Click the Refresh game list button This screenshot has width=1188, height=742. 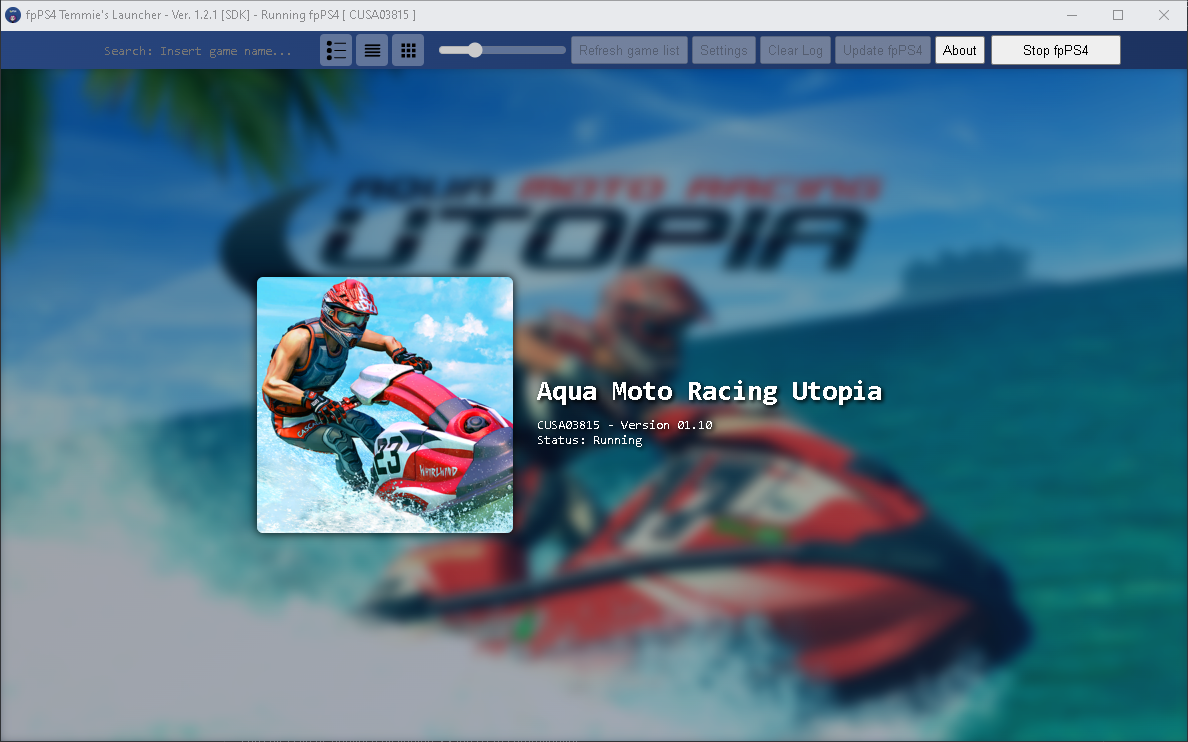pos(629,49)
